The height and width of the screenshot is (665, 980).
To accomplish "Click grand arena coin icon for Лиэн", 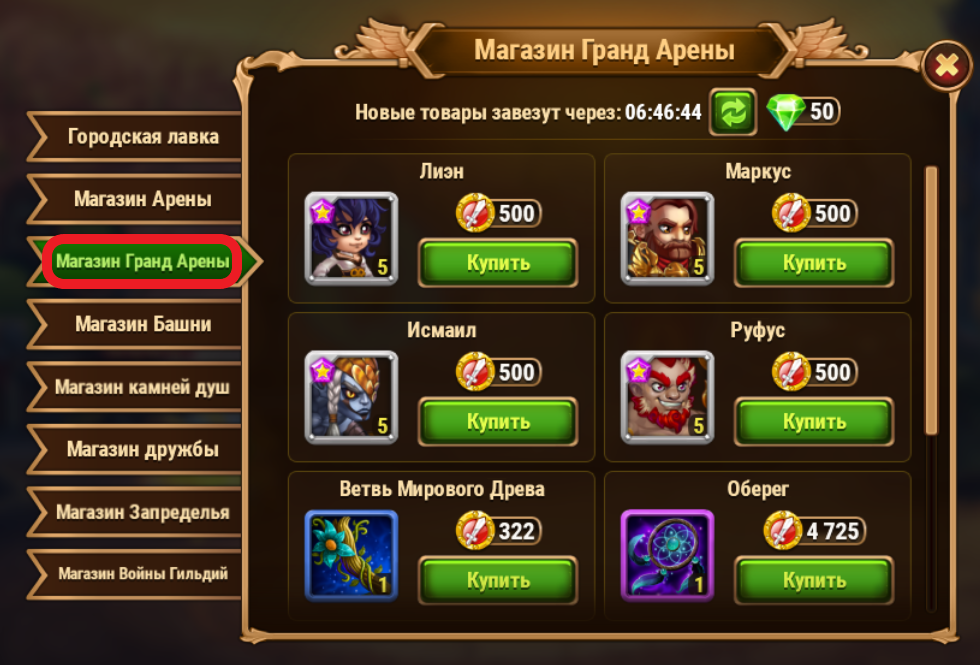I will (475, 213).
